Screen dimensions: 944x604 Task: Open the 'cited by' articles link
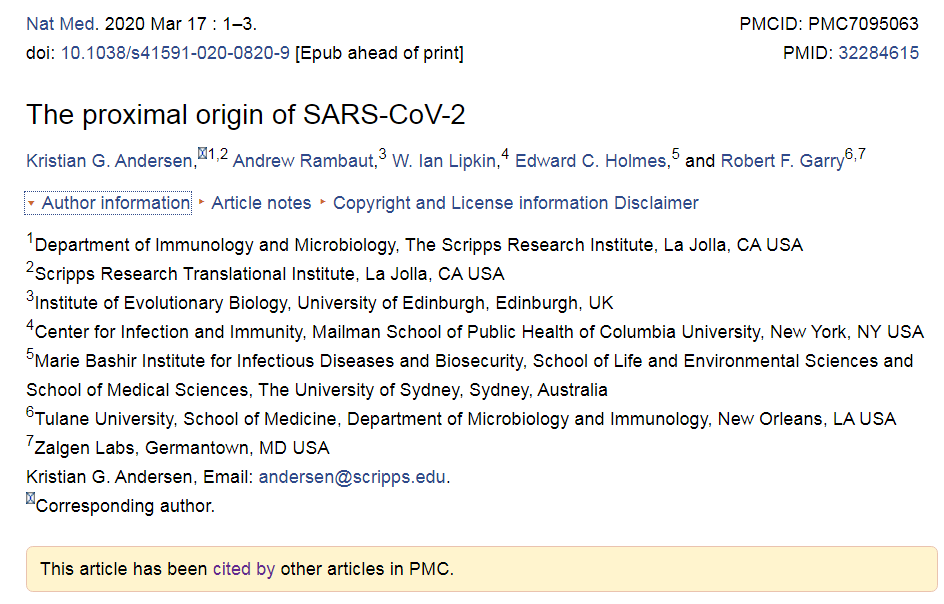243,569
